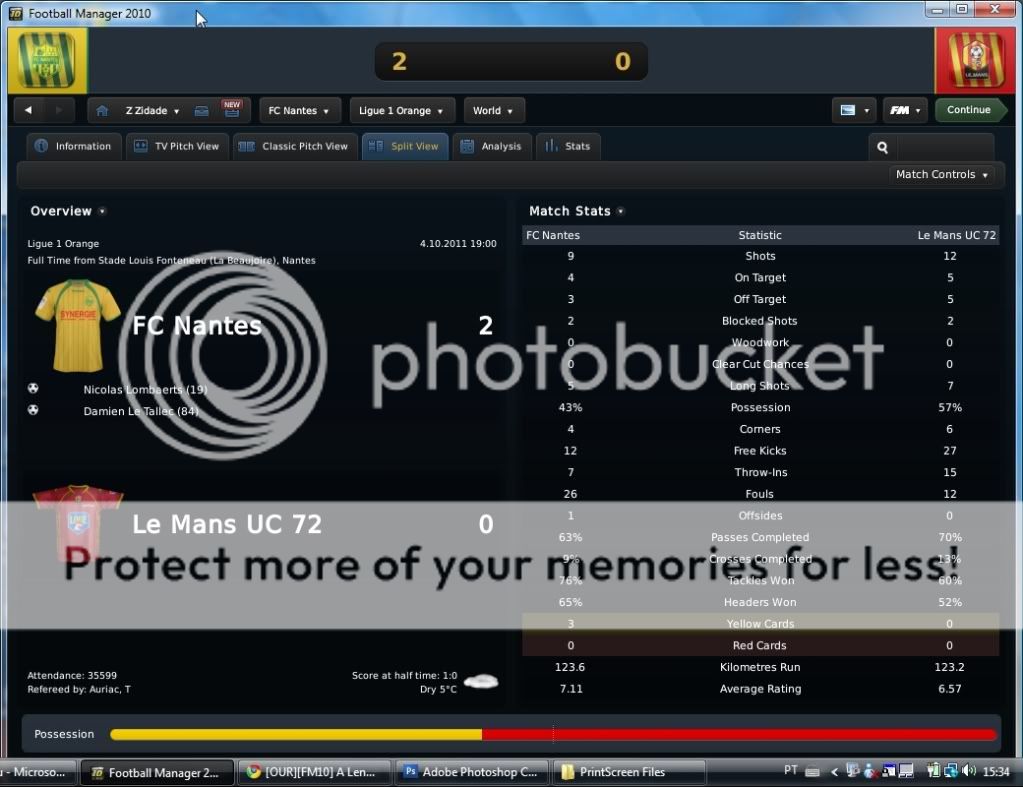The image size is (1023, 787).
Task: Expand the World menu
Action: (x=493, y=111)
